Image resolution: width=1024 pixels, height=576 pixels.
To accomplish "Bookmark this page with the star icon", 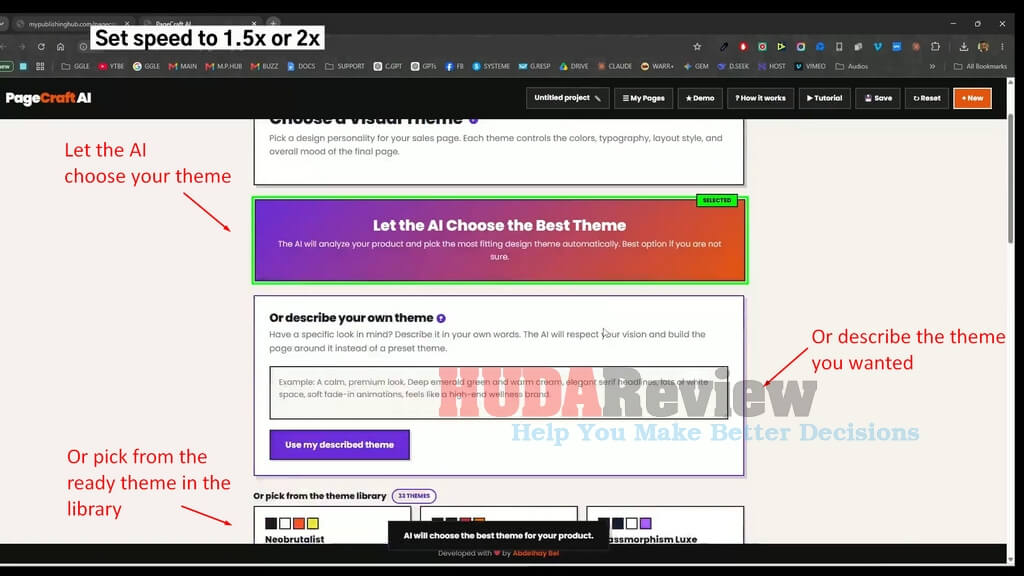I will (697, 47).
